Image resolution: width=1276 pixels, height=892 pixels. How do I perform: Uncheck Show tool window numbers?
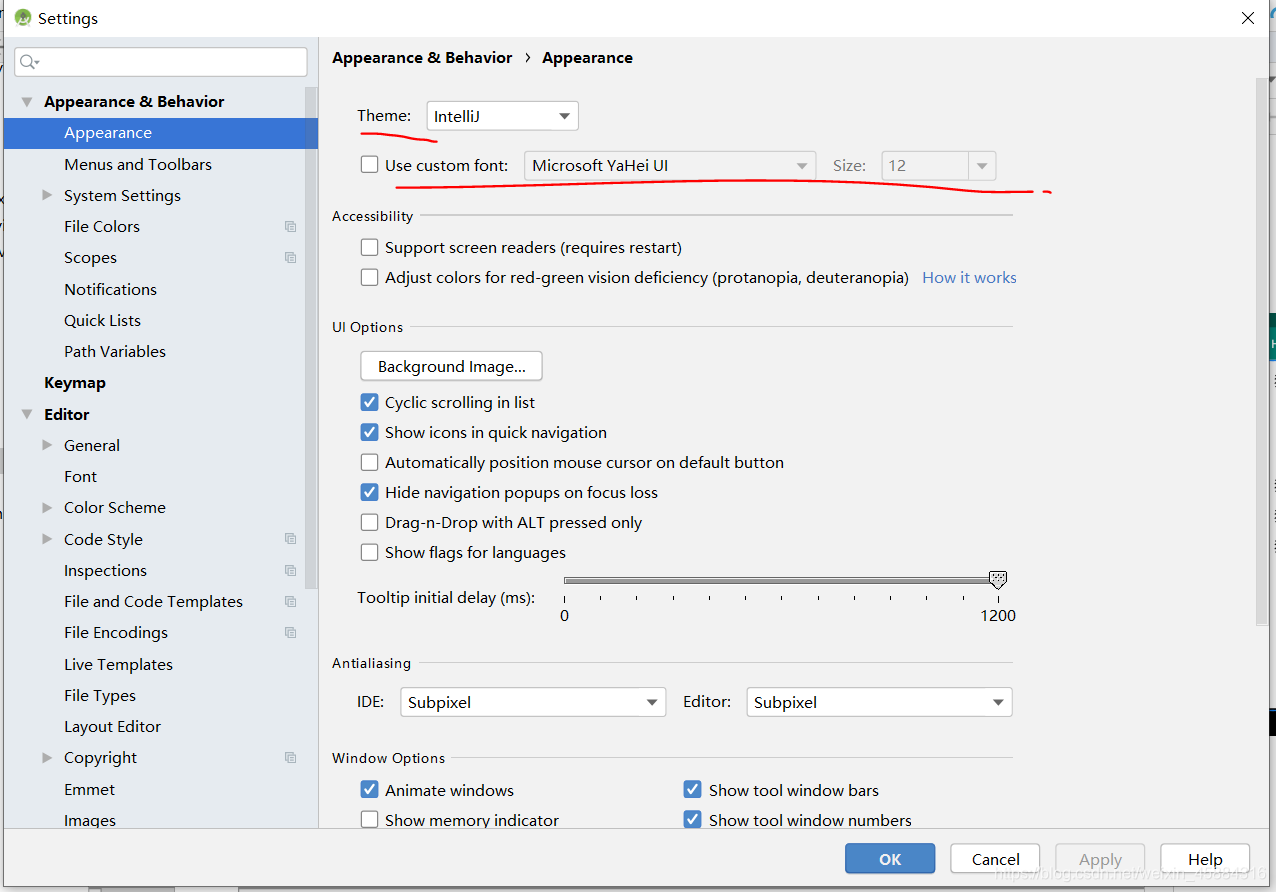pos(692,820)
